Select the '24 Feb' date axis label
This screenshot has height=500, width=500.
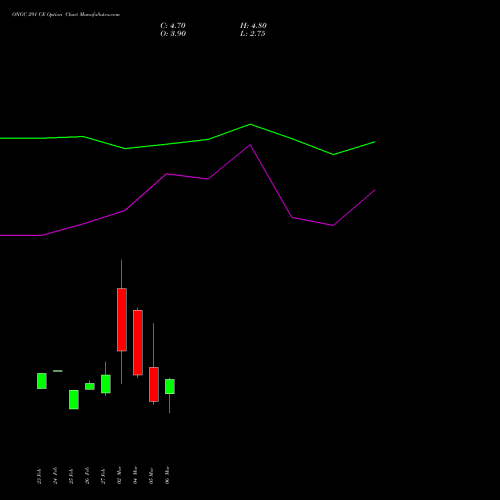55,475
